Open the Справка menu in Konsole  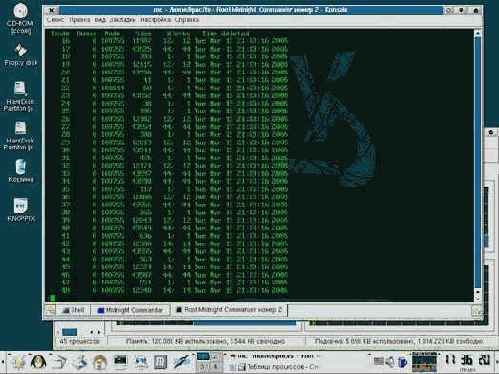pos(187,20)
